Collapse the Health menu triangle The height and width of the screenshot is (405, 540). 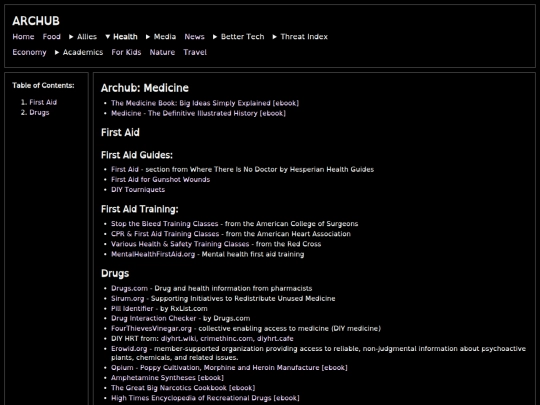[x=107, y=37]
